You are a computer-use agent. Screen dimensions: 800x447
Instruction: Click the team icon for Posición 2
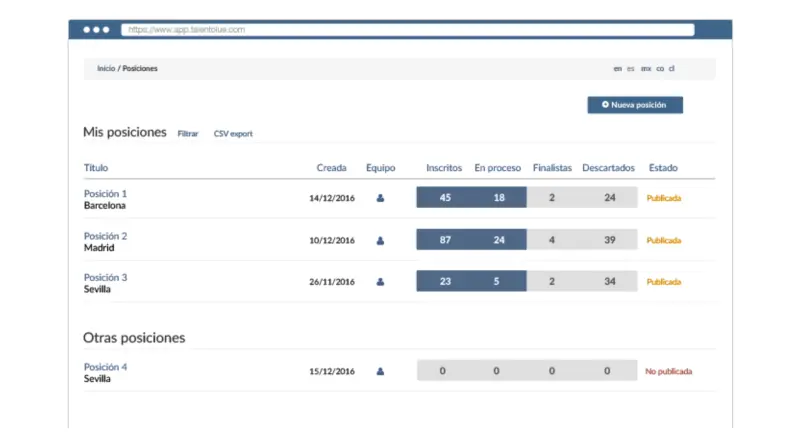380,240
